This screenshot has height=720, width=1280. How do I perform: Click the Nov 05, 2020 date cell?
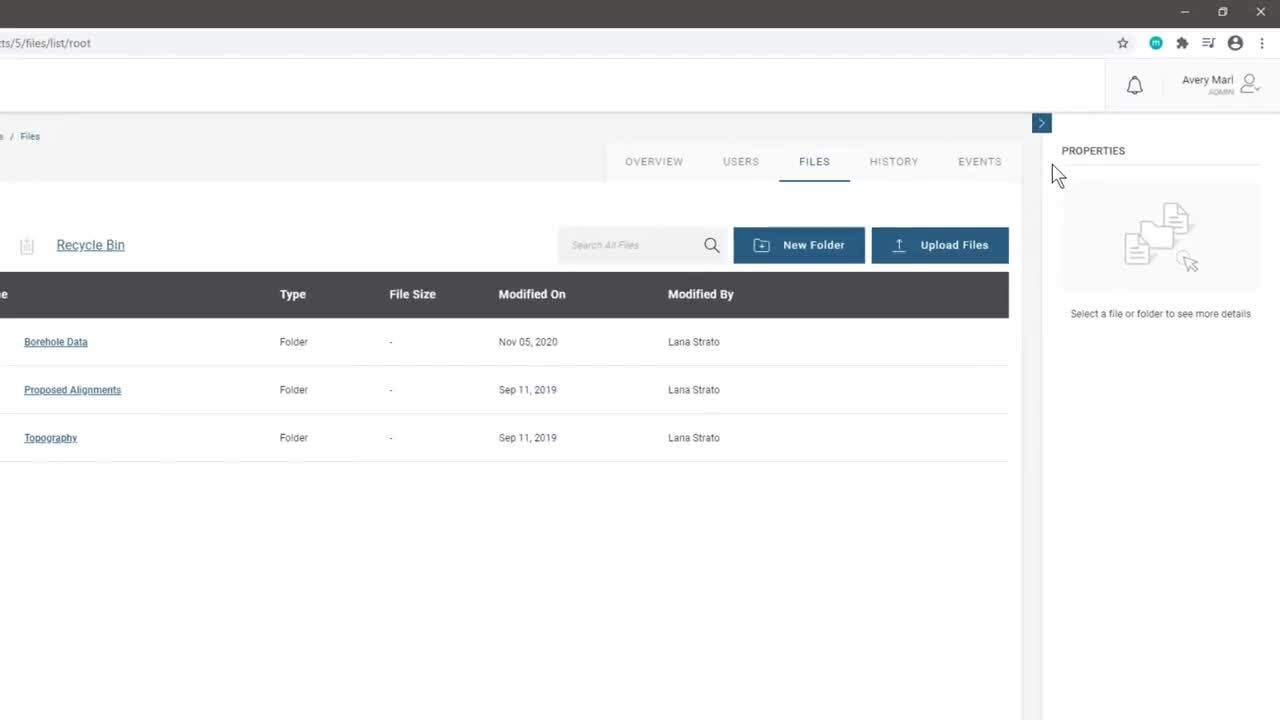[x=528, y=342]
